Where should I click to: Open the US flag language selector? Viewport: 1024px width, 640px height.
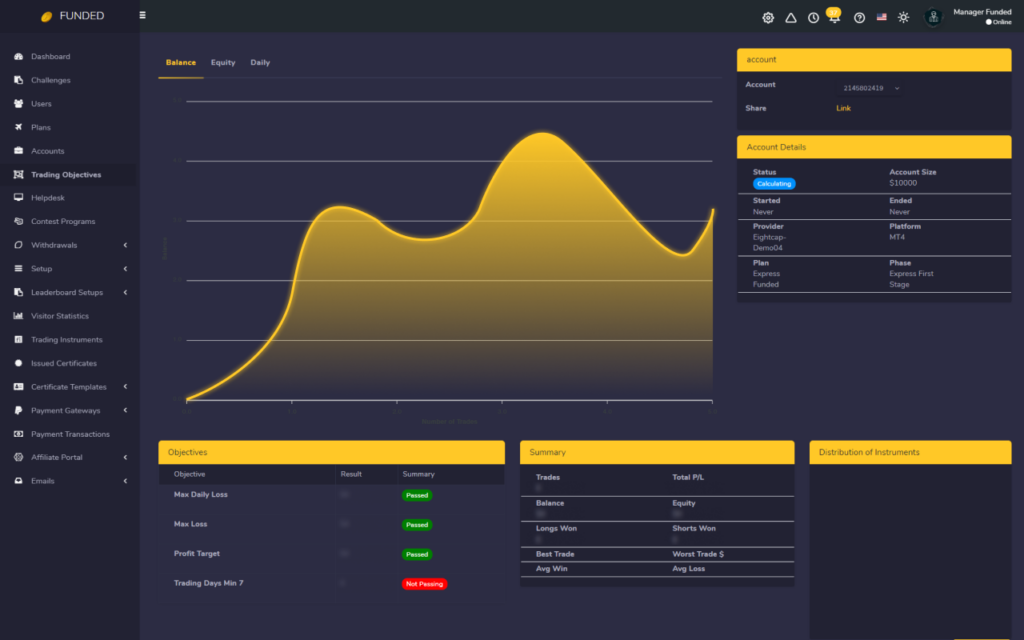click(881, 18)
